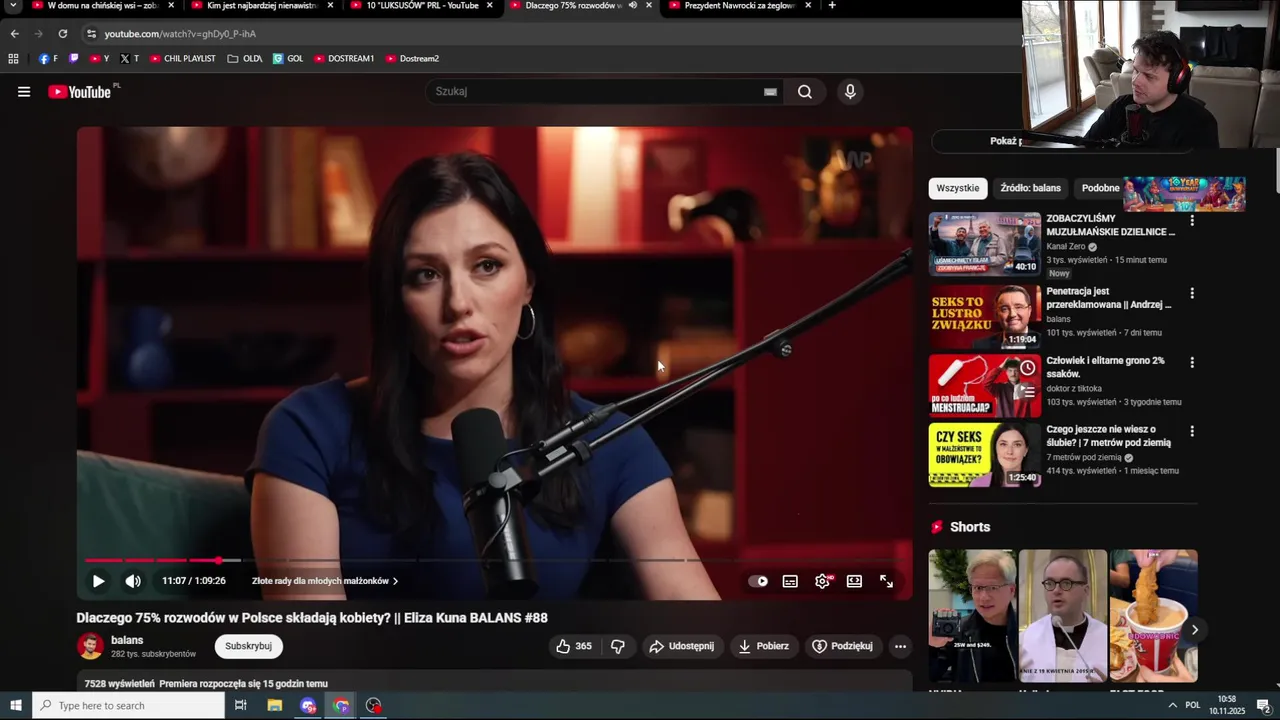Seek on the red video progress bar
This screenshot has height=720, width=1280.
pos(495,560)
